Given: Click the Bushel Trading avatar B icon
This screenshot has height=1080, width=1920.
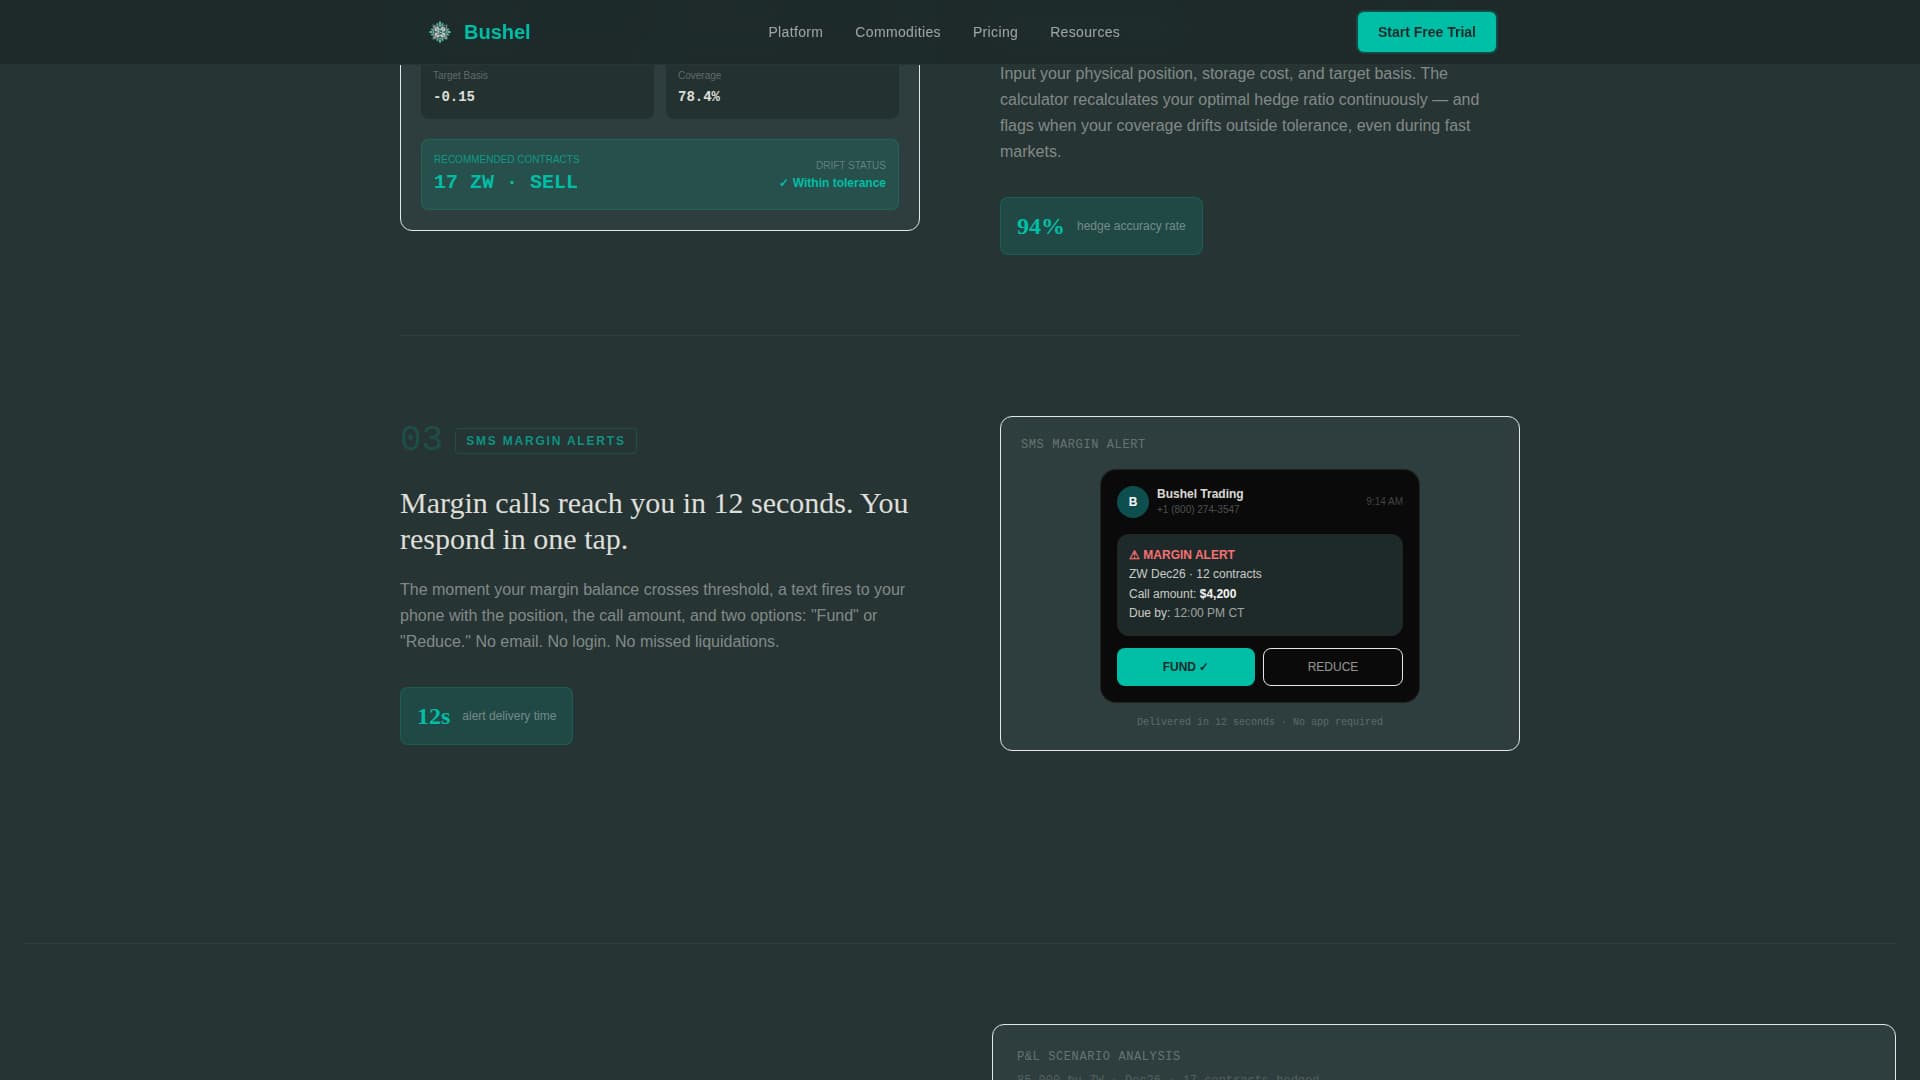Looking at the screenshot, I should 1132,502.
